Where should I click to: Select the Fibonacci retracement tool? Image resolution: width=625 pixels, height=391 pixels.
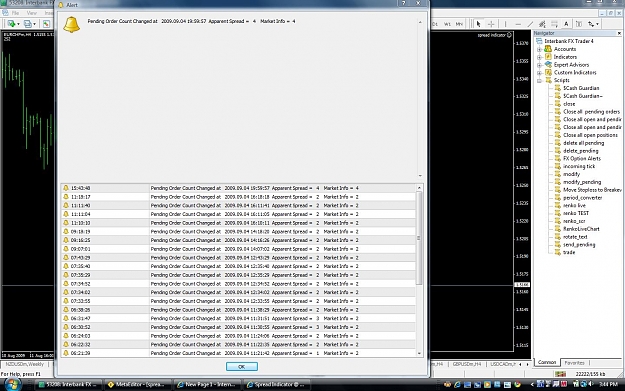(x=554, y=24)
